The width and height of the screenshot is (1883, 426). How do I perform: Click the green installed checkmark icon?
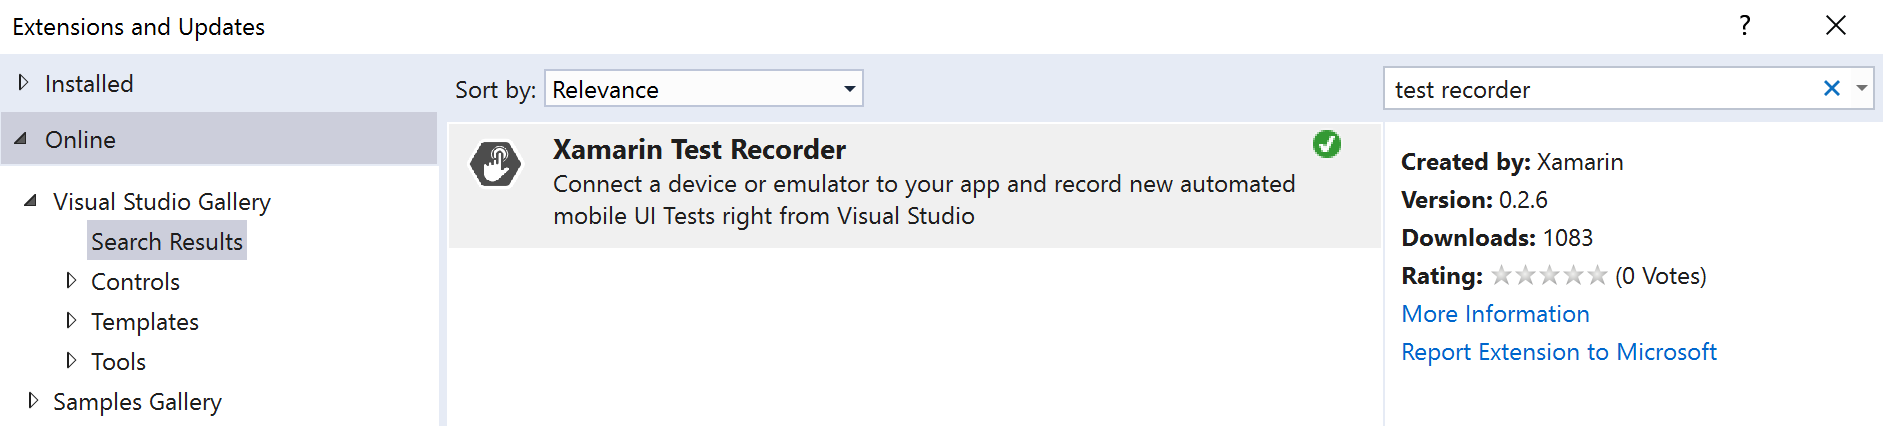(x=1327, y=144)
